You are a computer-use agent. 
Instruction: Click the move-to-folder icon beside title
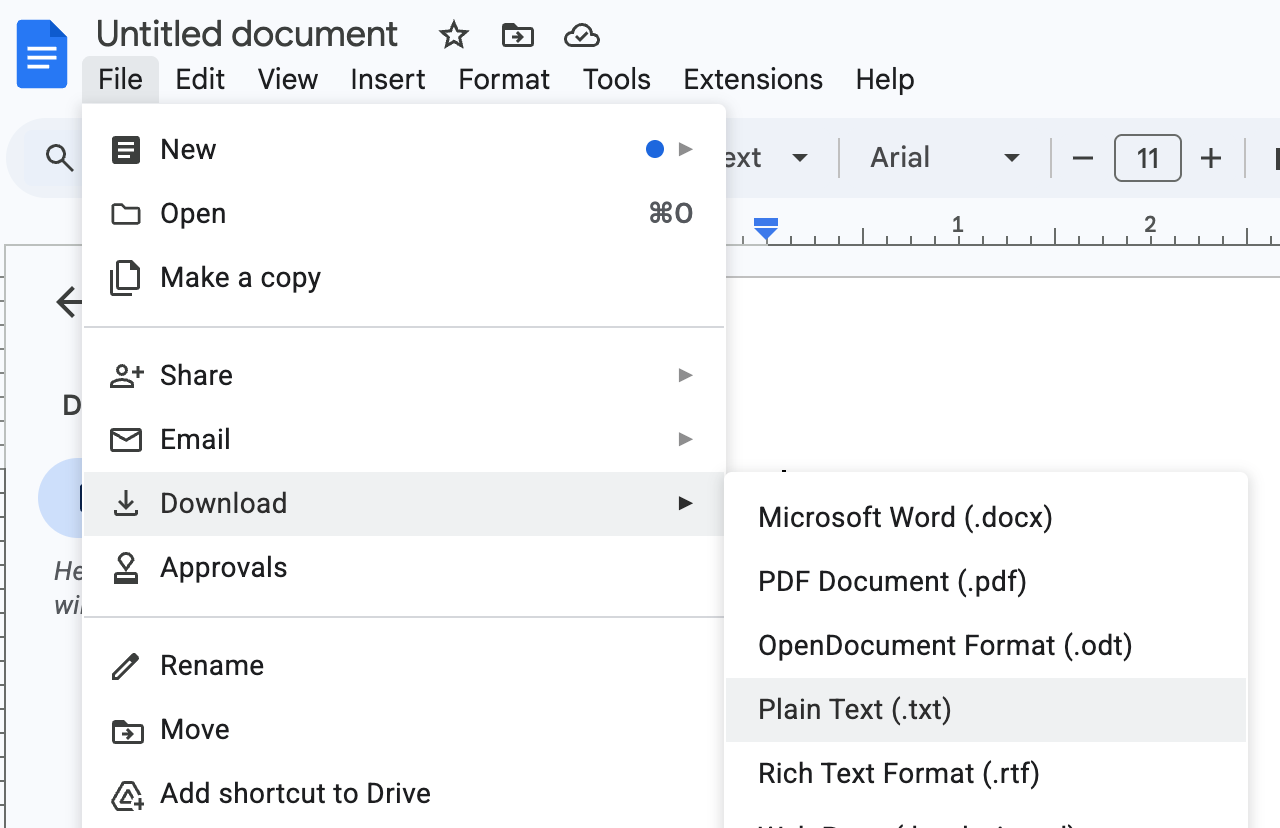pos(517,36)
